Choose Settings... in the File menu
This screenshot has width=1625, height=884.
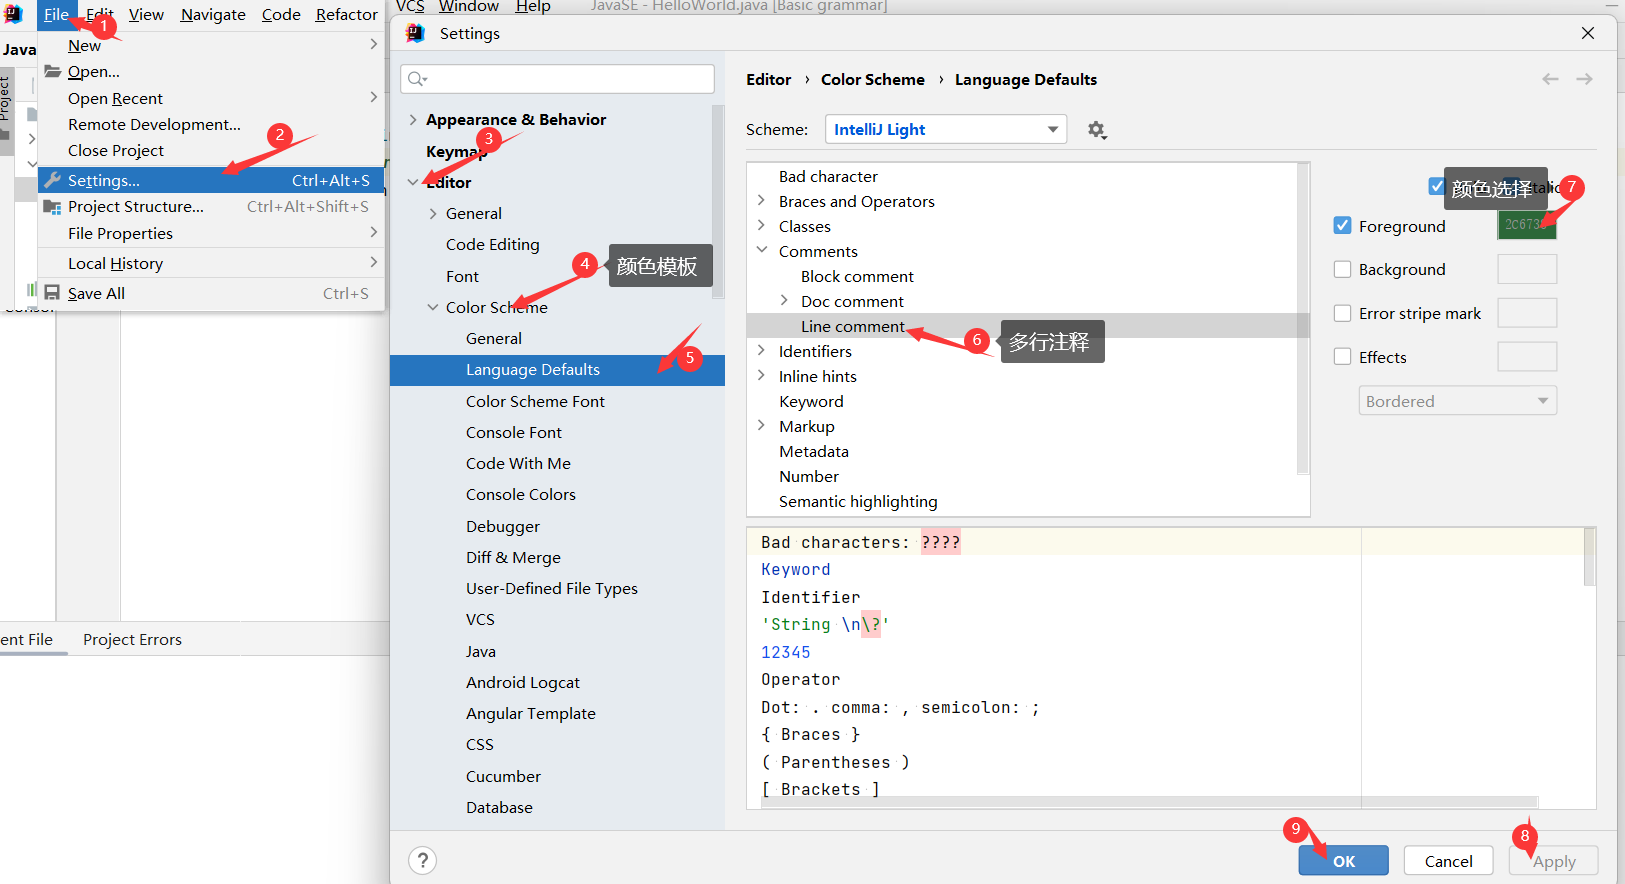coord(211,180)
